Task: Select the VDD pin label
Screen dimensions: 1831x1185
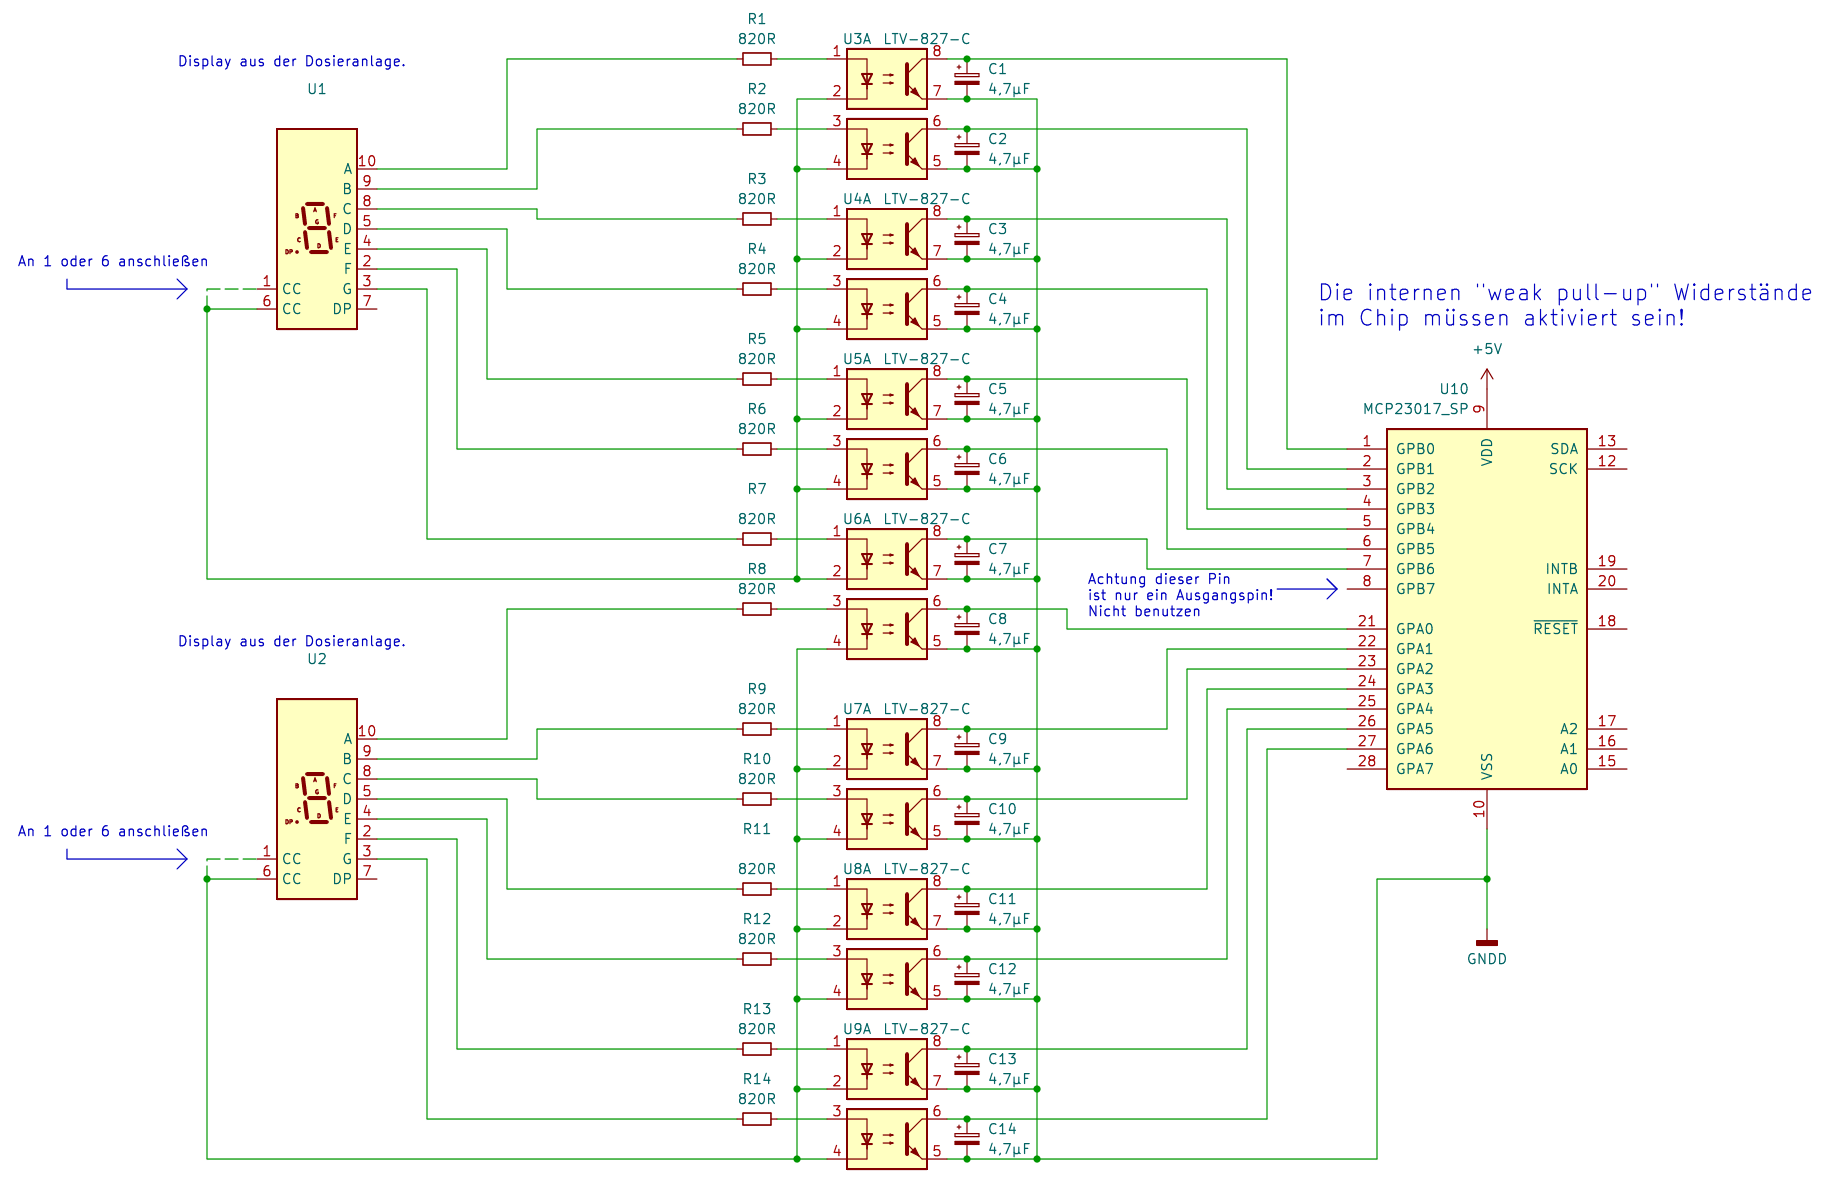Action: (x=1487, y=452)
